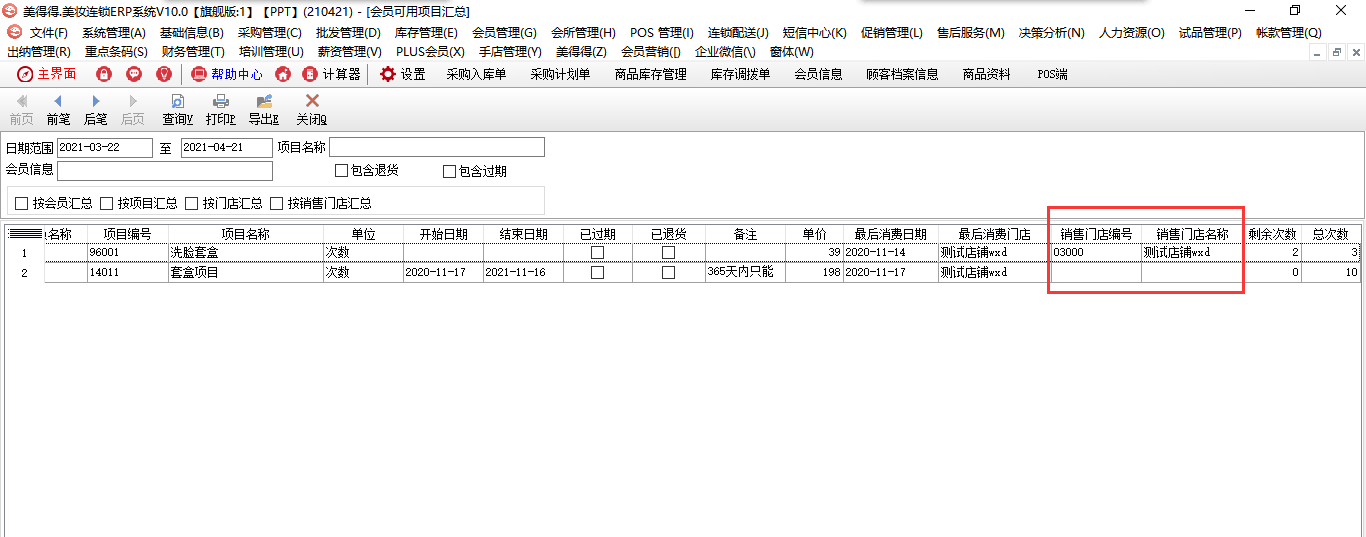Open the POS 管理(I) menu

(x=661, y=33)
